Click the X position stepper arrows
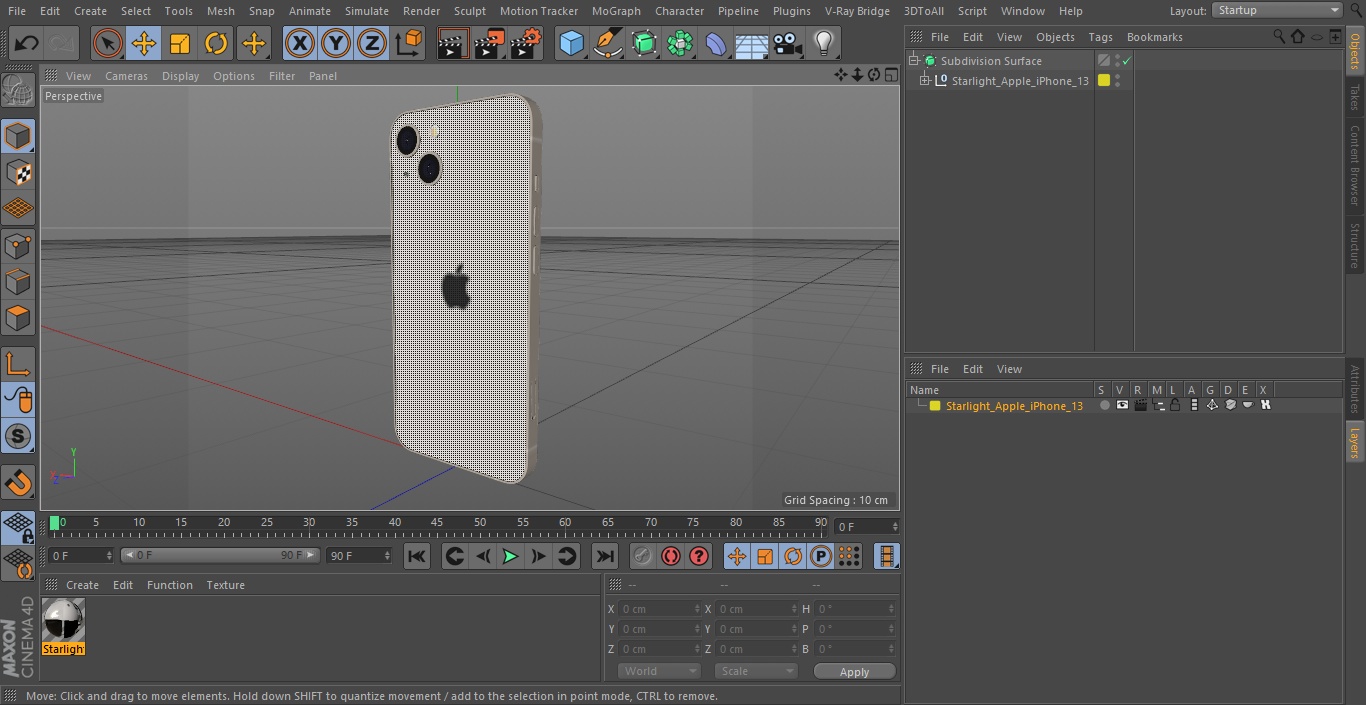This screenshot has height=705, width=1366. click(x=697, y=609)
